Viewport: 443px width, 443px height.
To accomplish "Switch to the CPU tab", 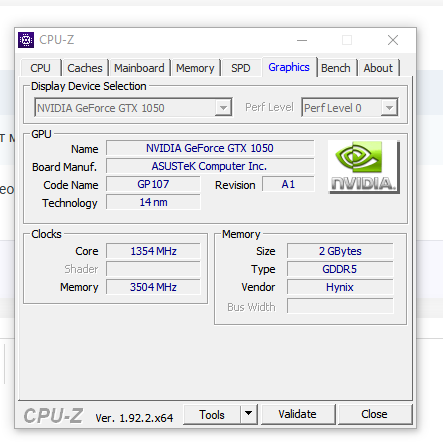I will tap(41, 68).
